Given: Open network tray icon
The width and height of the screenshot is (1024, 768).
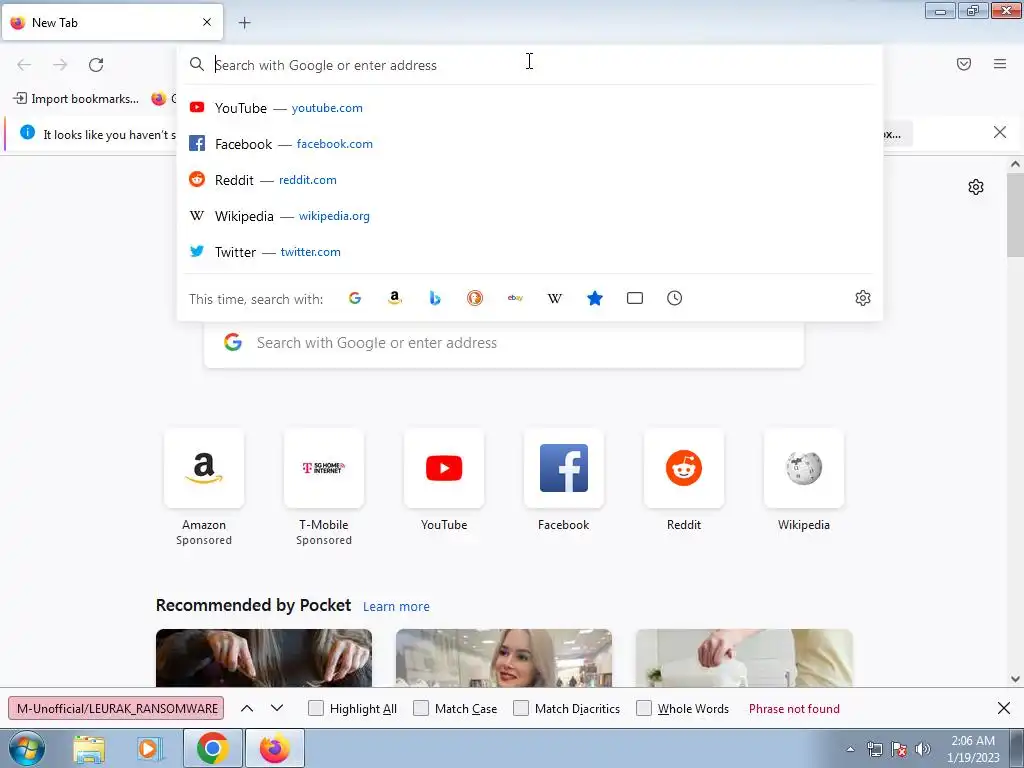Looking at the screenshot, I should 874,749.
